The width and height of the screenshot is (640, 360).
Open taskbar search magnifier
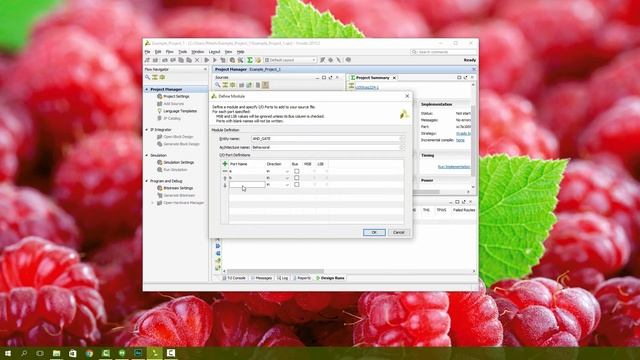tap(24, 353)
